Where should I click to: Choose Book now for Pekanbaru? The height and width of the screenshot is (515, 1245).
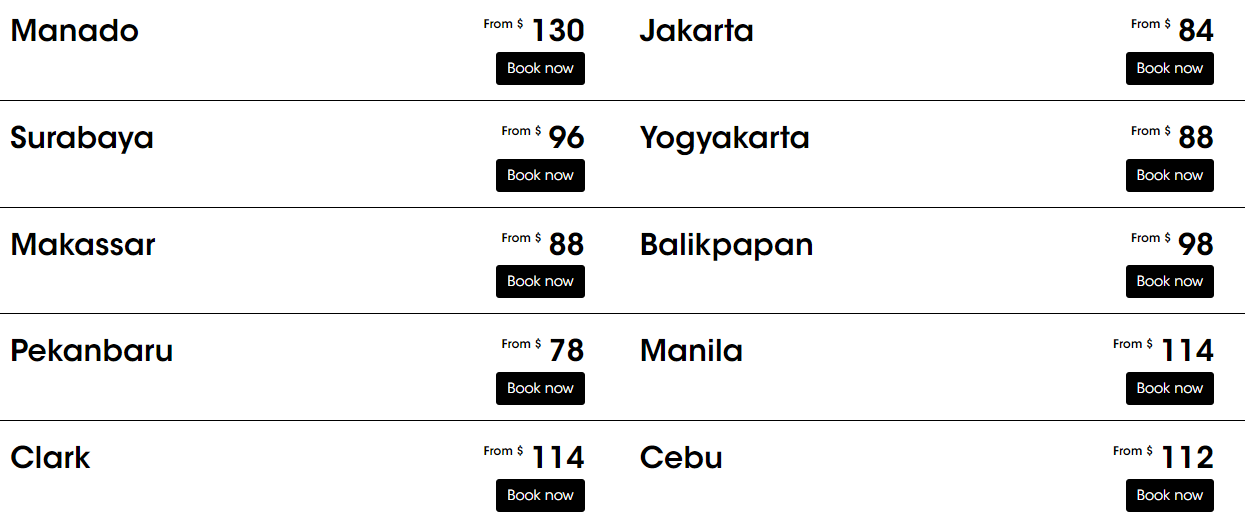[x=540, y=389]
